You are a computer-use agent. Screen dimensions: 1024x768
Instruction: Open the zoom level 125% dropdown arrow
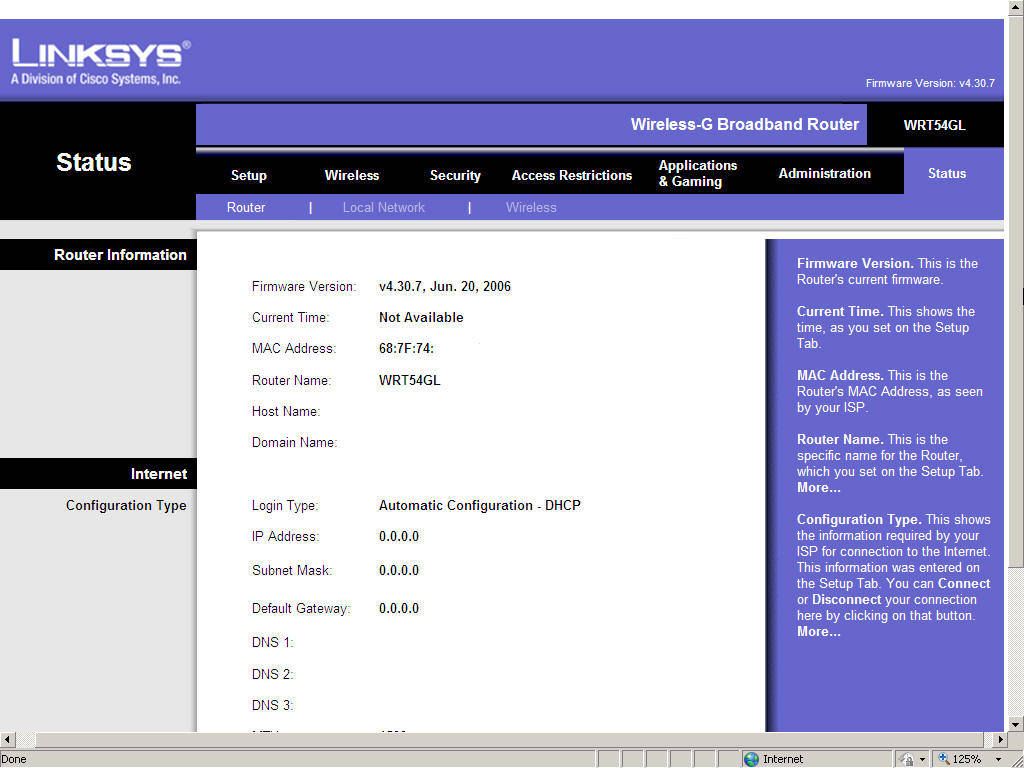pos(998,760)
